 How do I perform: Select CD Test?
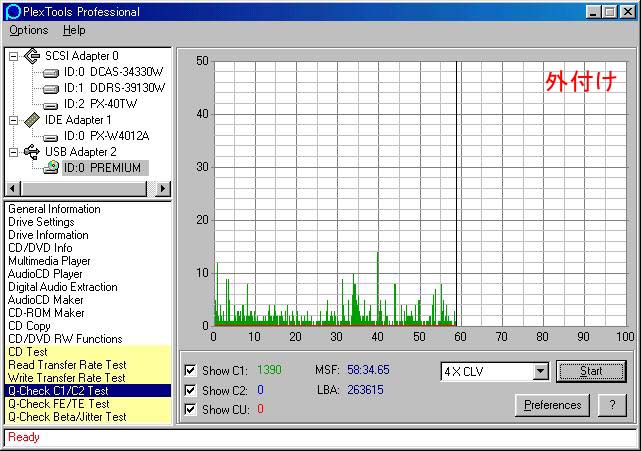pyautogui.click(x=88, y=352)
